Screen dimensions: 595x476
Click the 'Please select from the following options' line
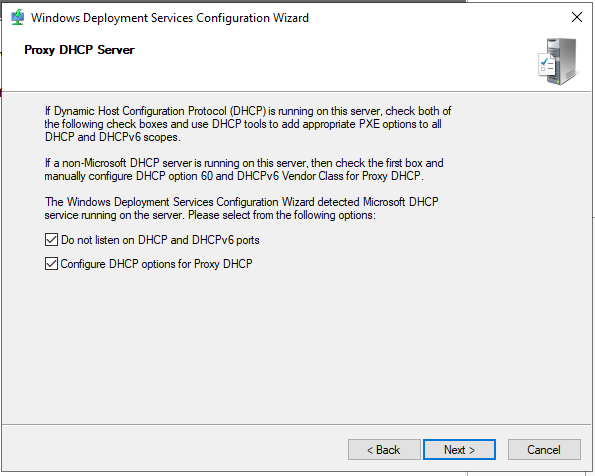coord(282,215)
